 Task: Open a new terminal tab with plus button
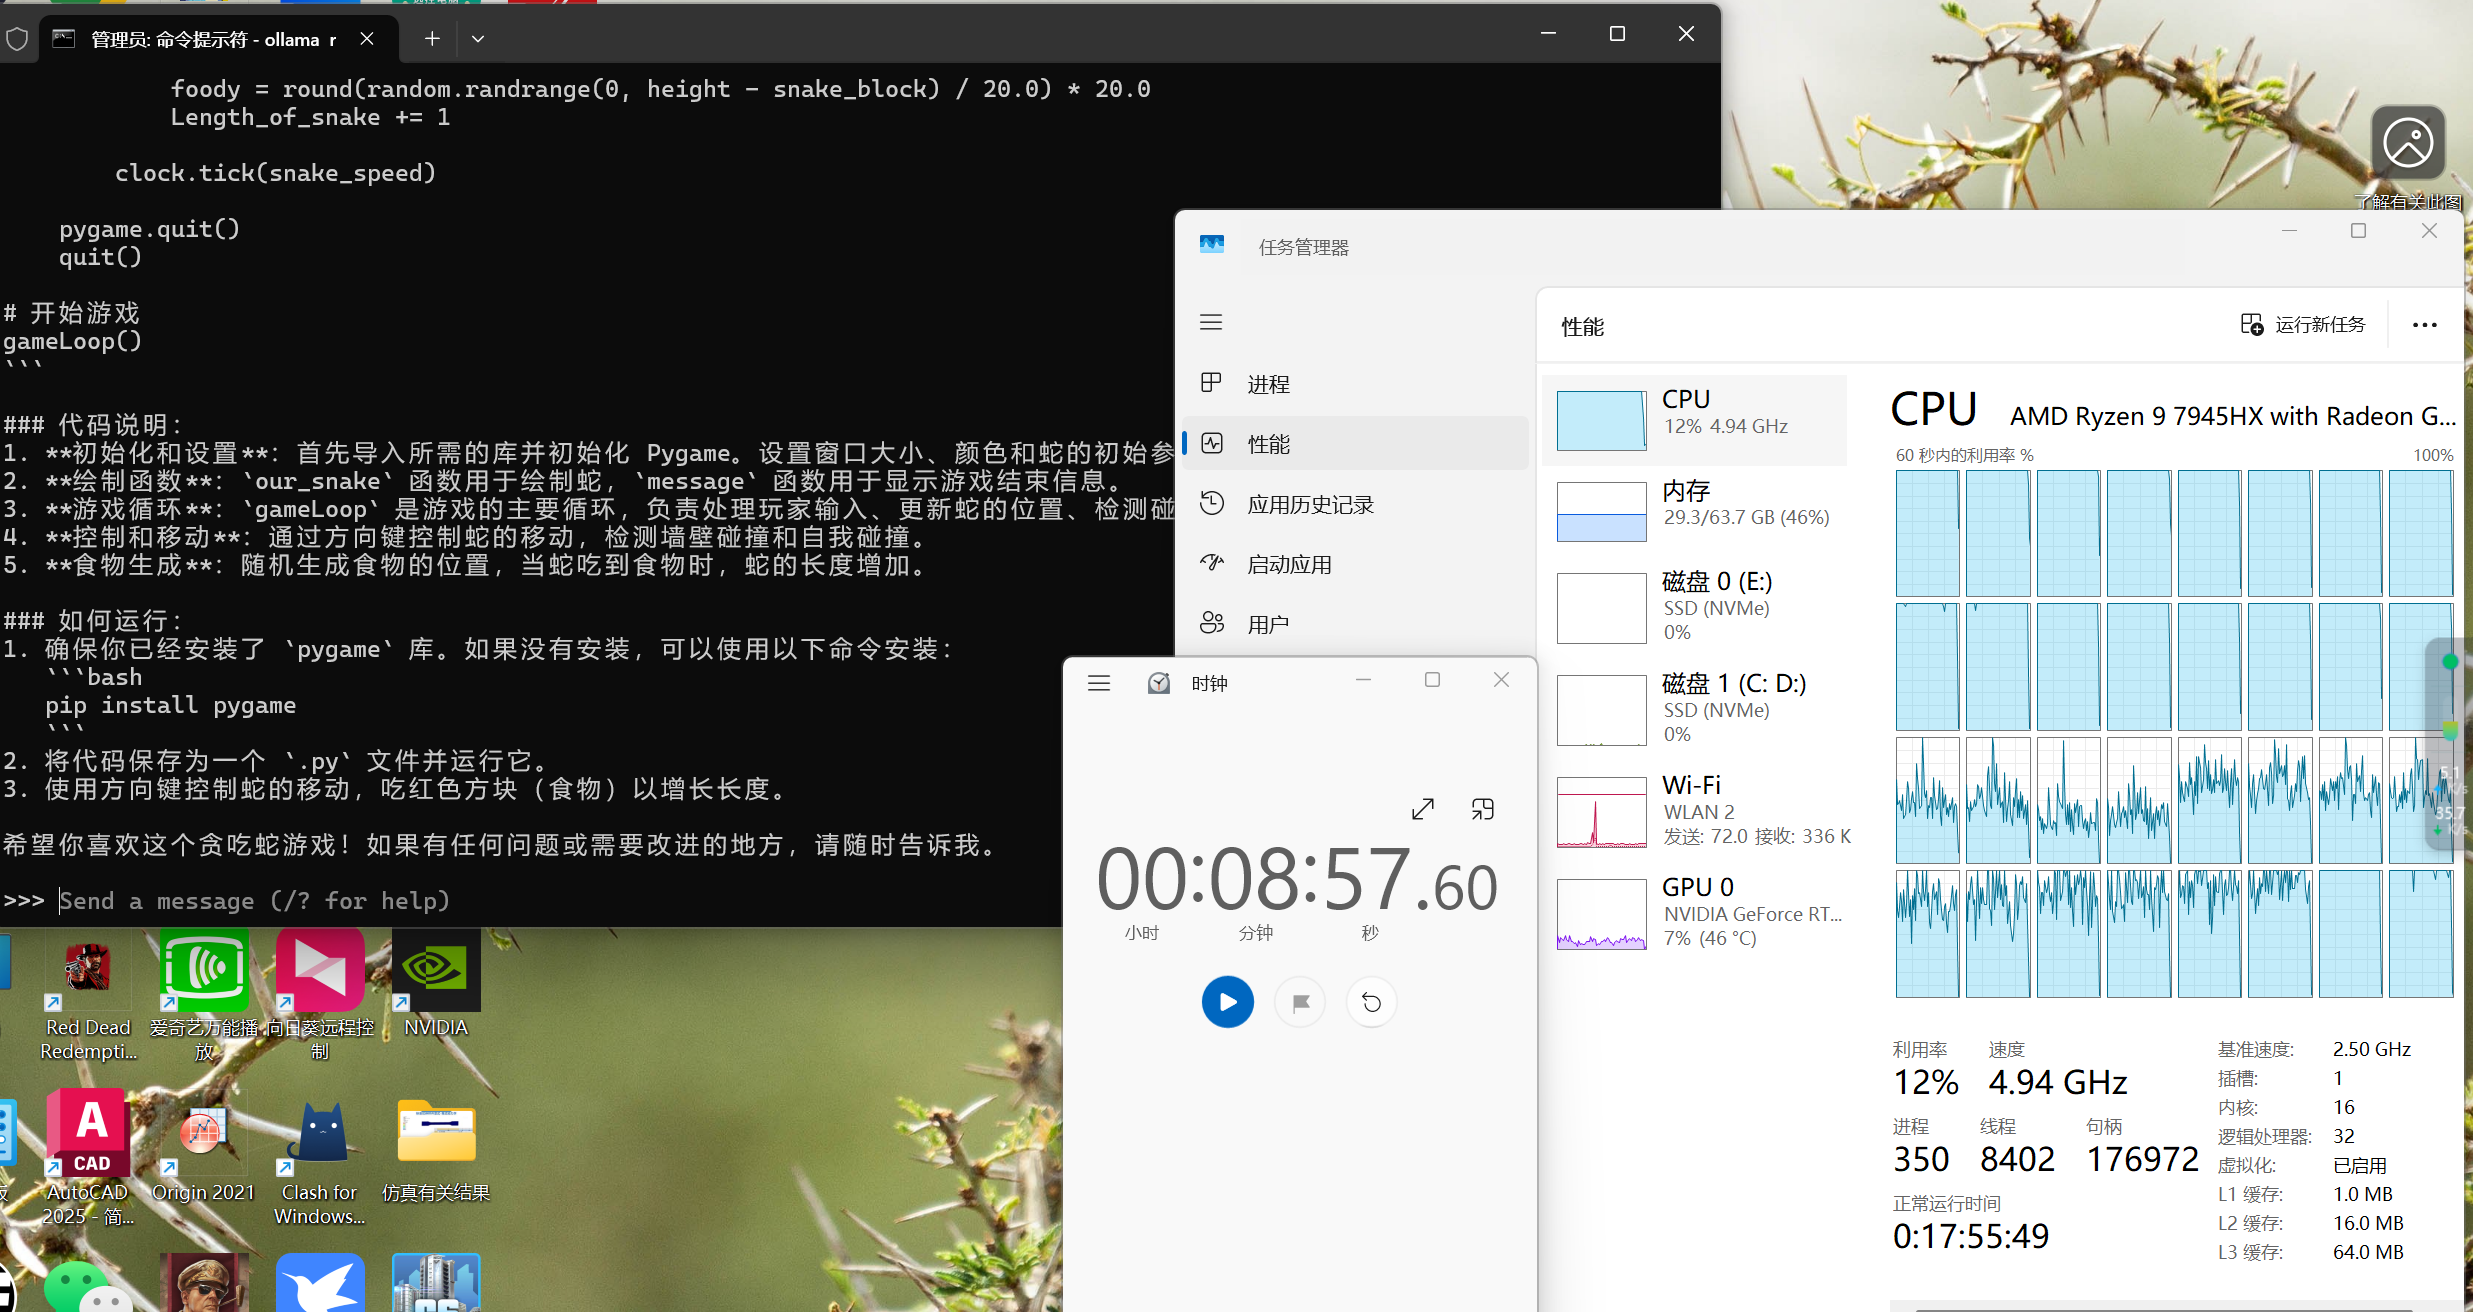click(431, 38)
